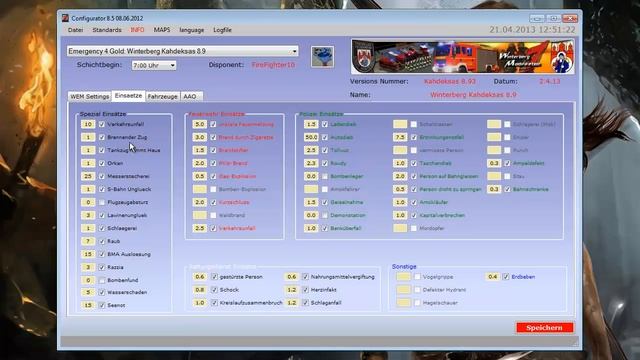The height and width of the screenshot is (360, 640).
Task: Toggle the gestürzte Person checkbox
Action: [x=214, y=277]
